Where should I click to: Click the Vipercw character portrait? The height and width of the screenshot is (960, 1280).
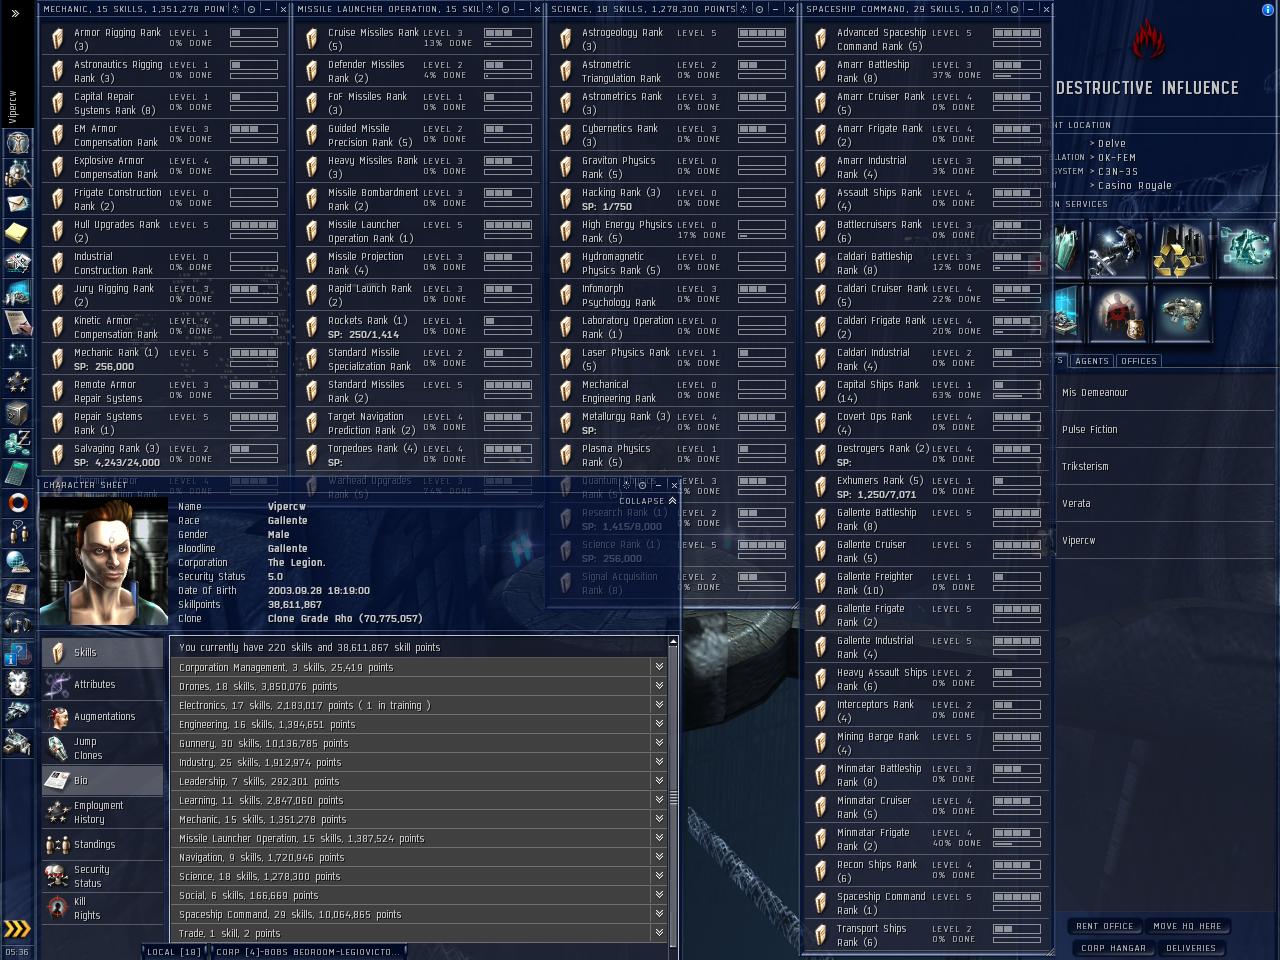click(x=104, y=562)
